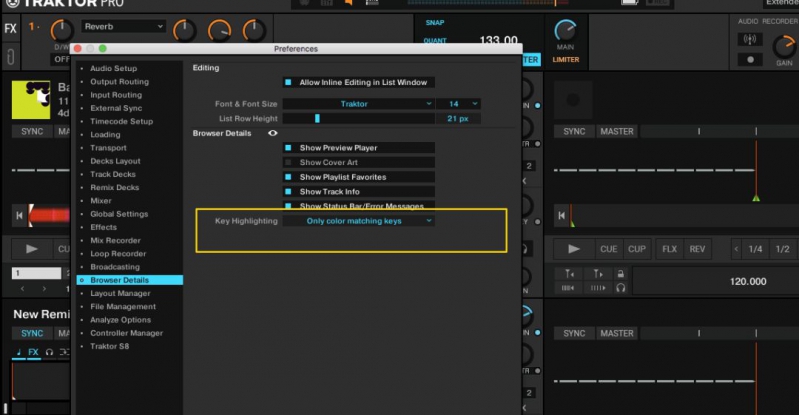
Task: Click audio recorder record button
Action: click(x=749, y=60)
